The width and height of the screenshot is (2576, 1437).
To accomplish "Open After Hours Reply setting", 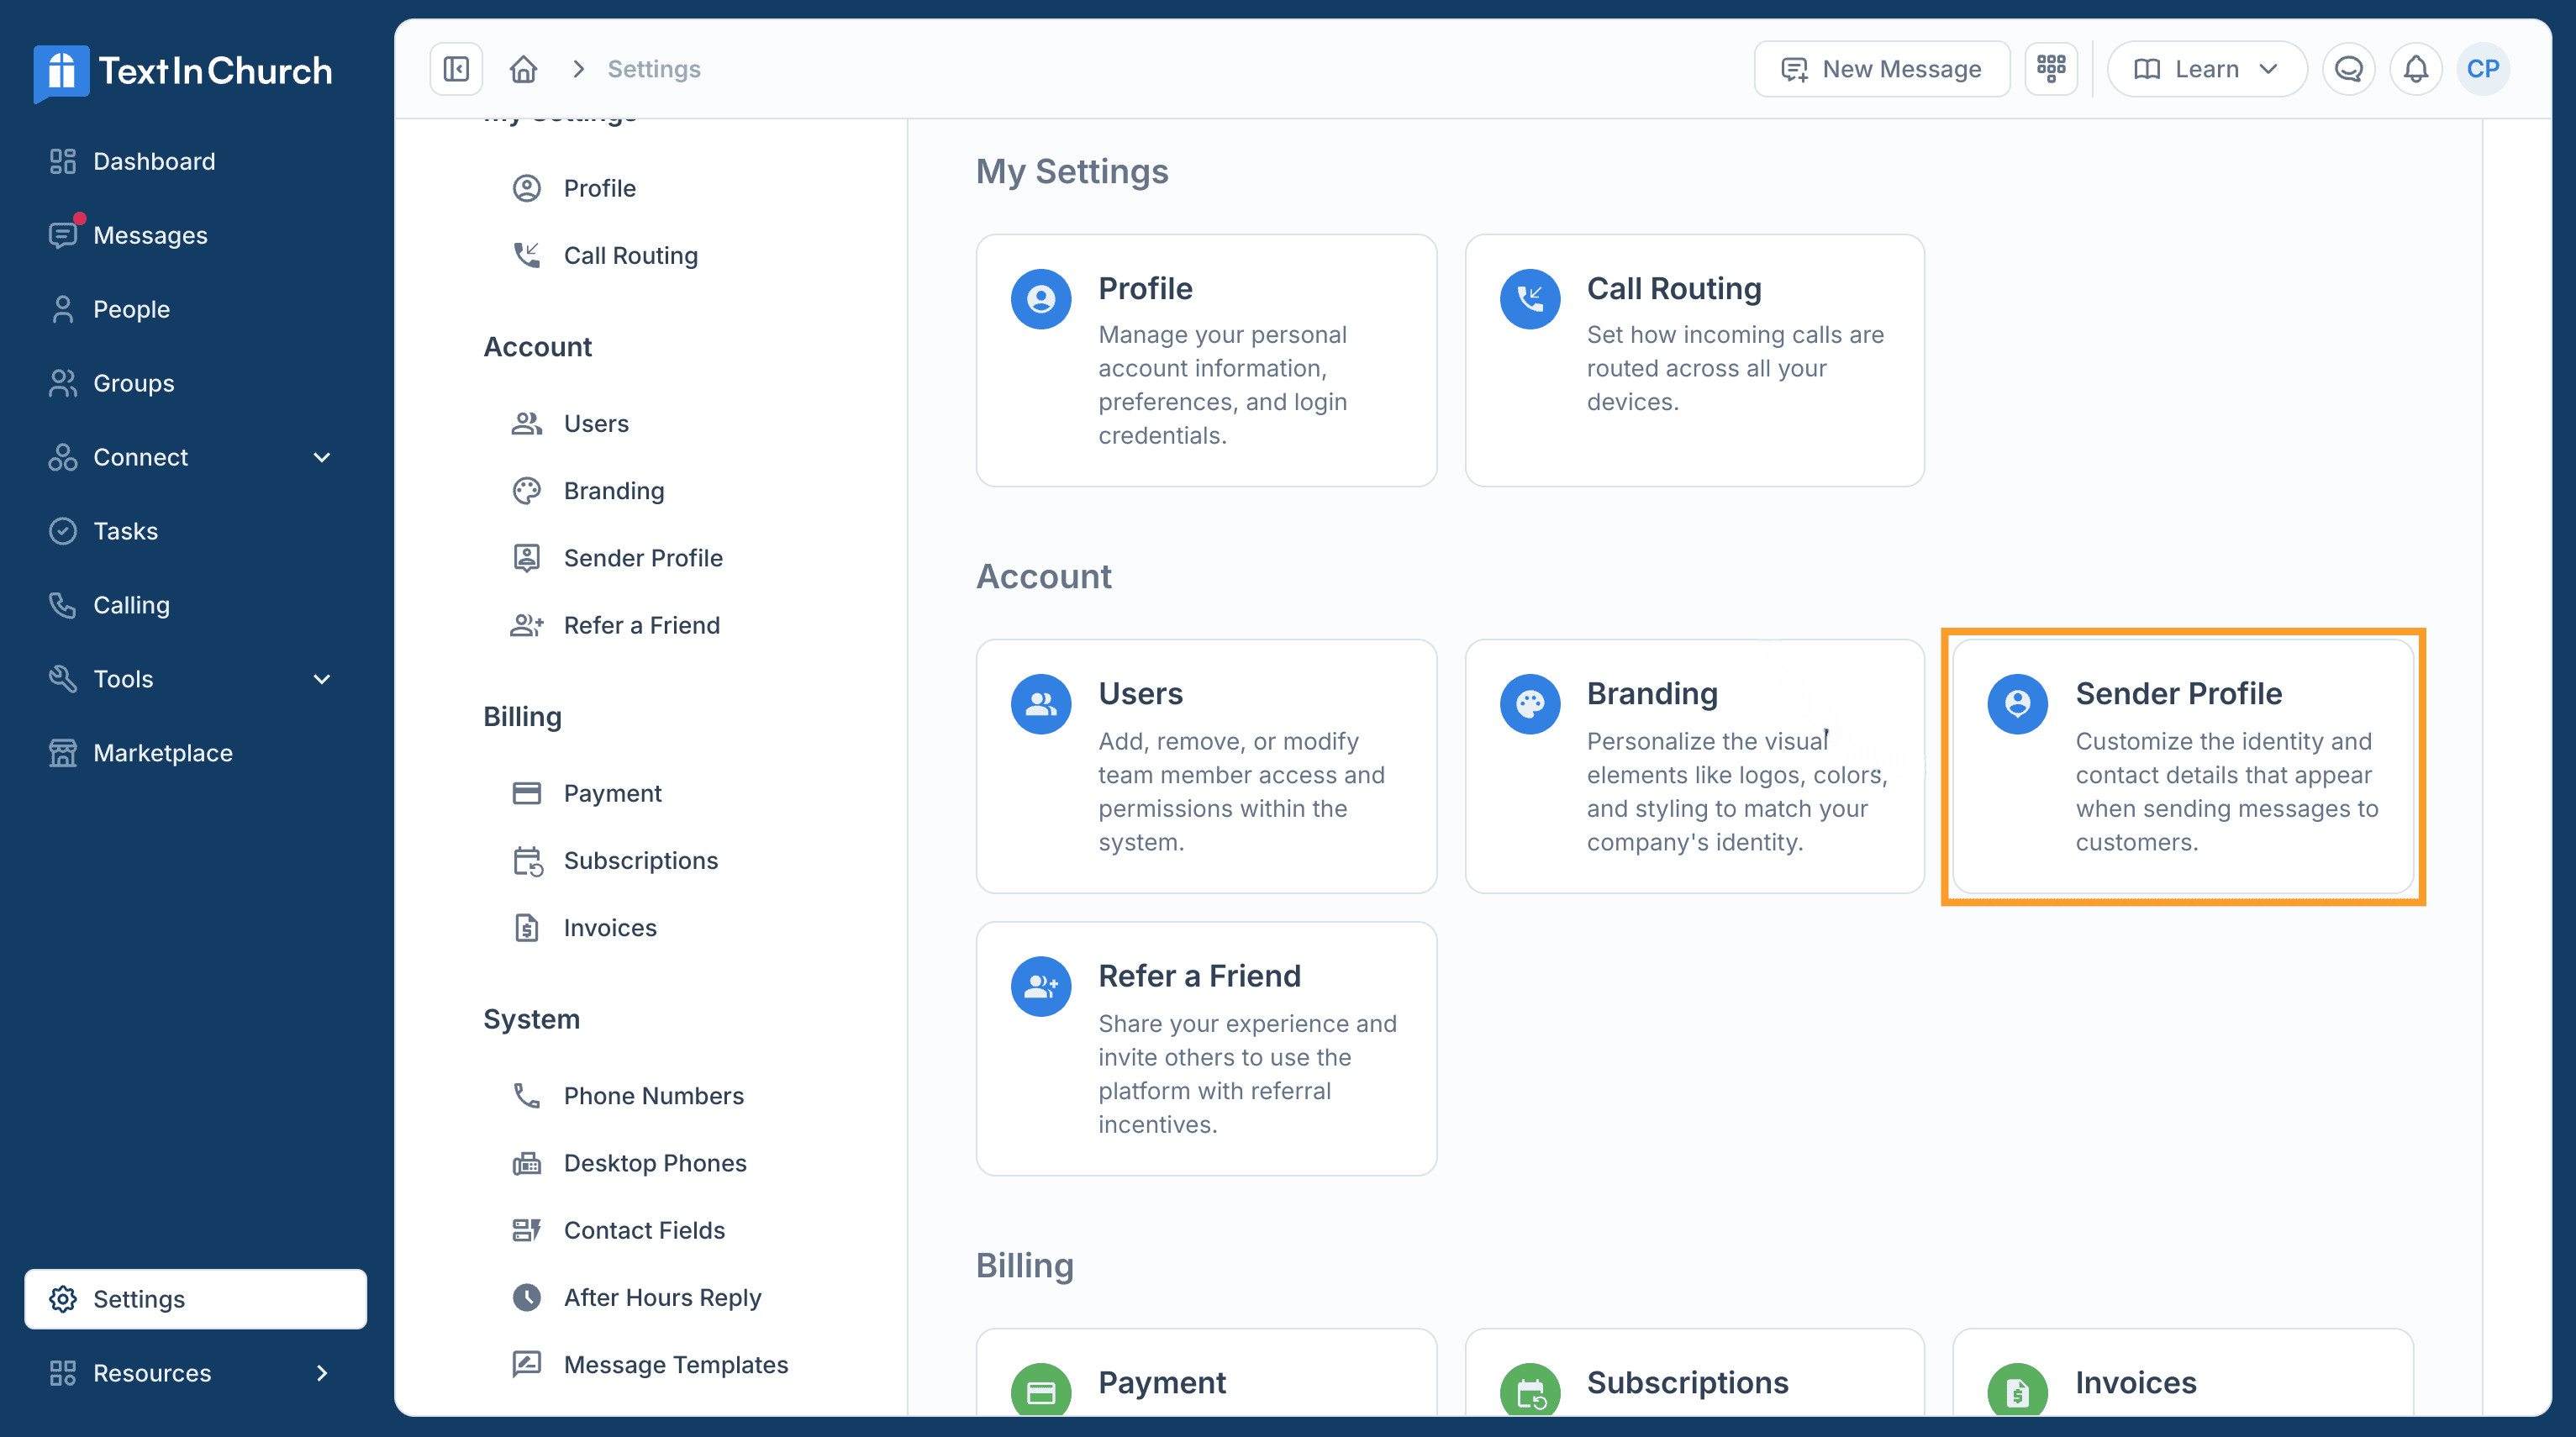I will pos(637,1298).
